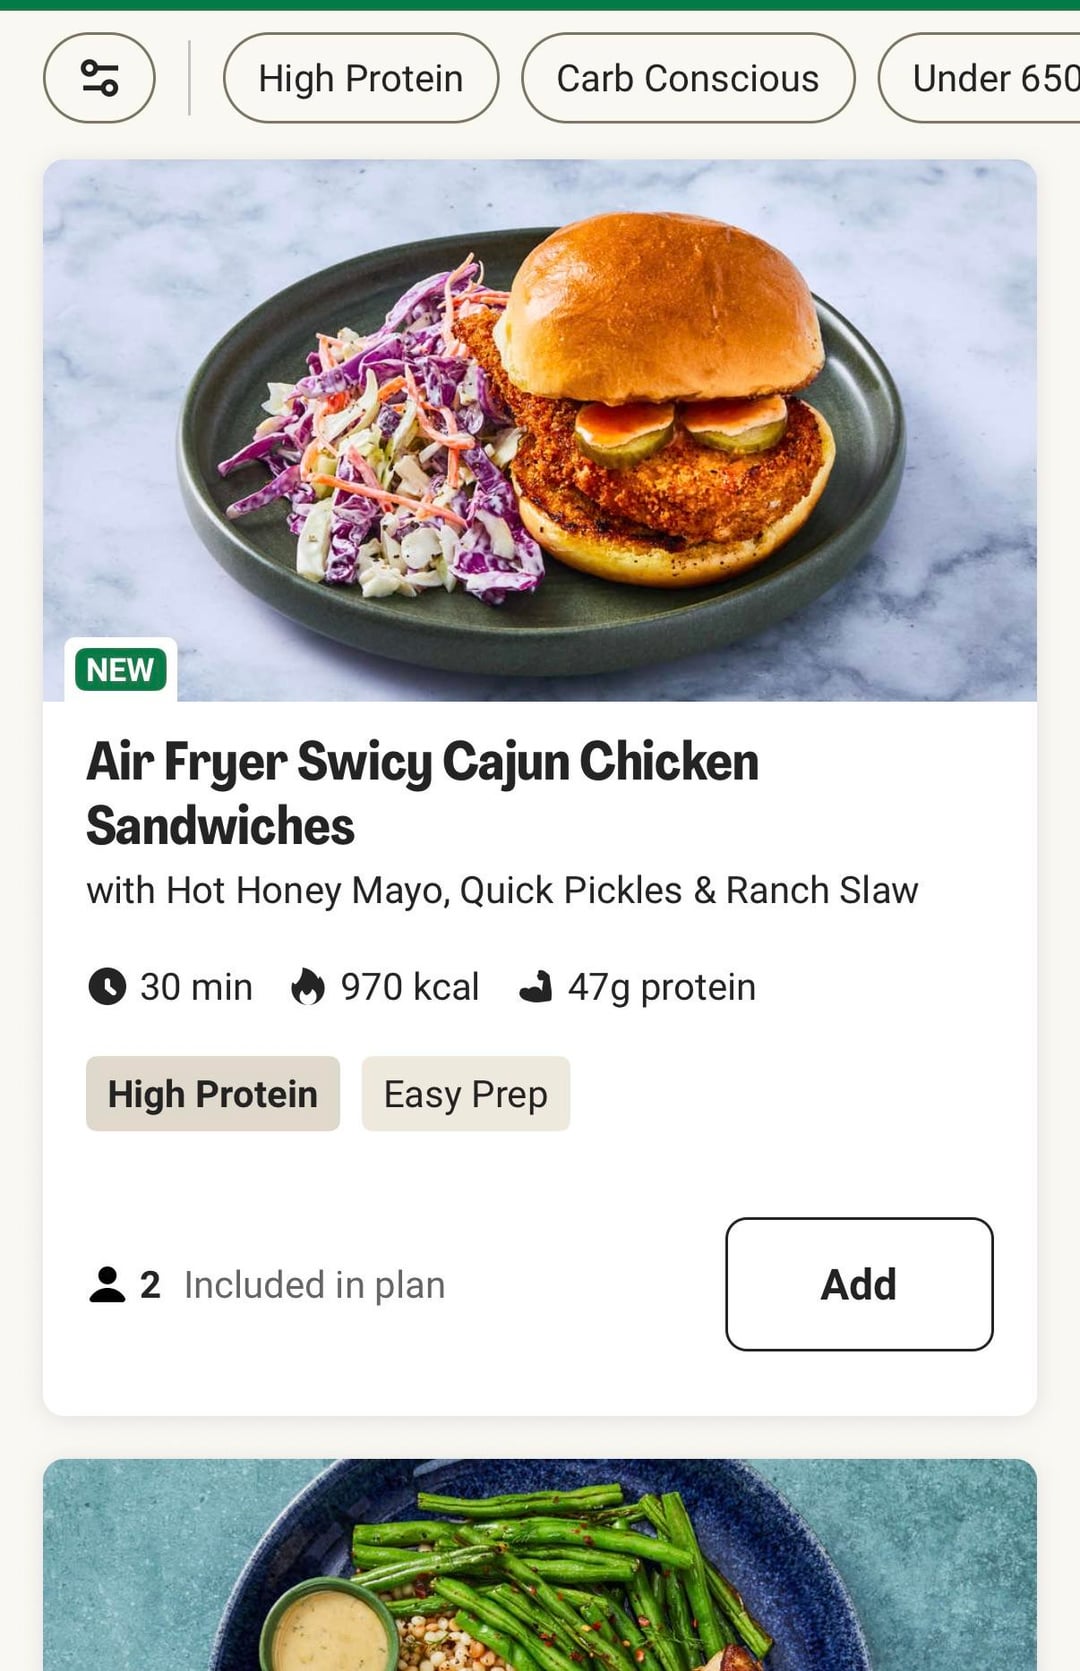
Task: Click the flexed arm protein icon
Action: [x=536, y=987]
